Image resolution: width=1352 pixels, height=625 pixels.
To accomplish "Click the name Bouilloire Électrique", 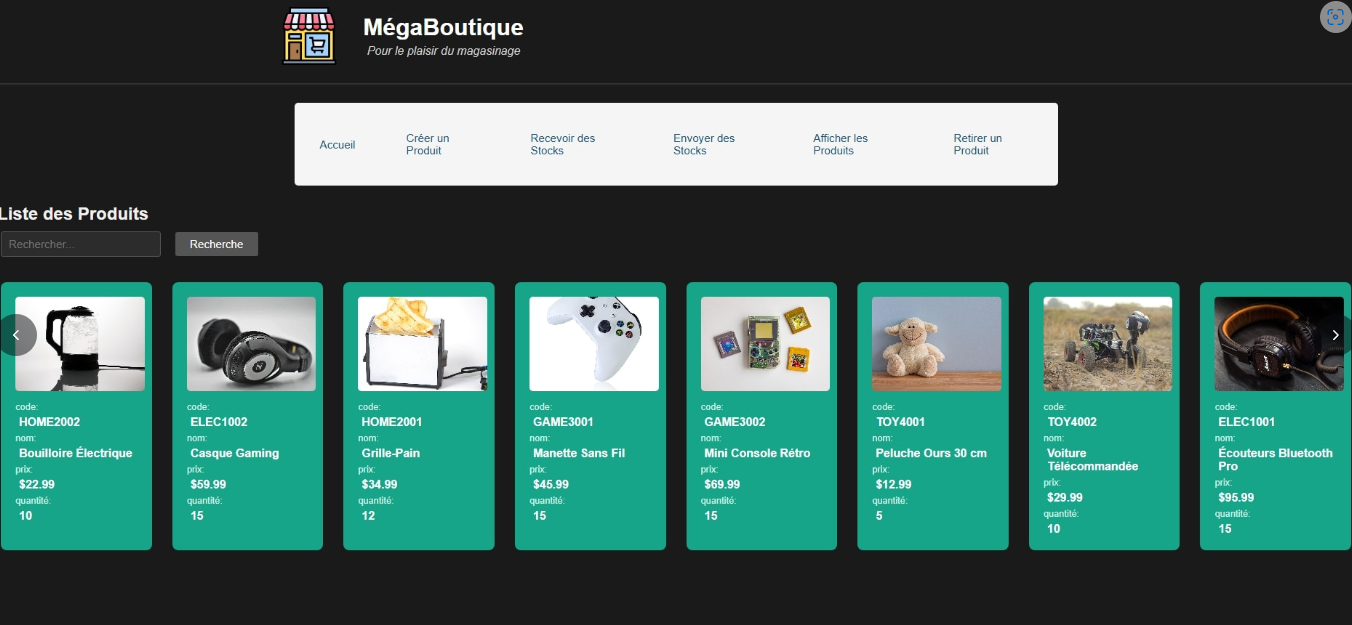I will (x=76, y=453).
